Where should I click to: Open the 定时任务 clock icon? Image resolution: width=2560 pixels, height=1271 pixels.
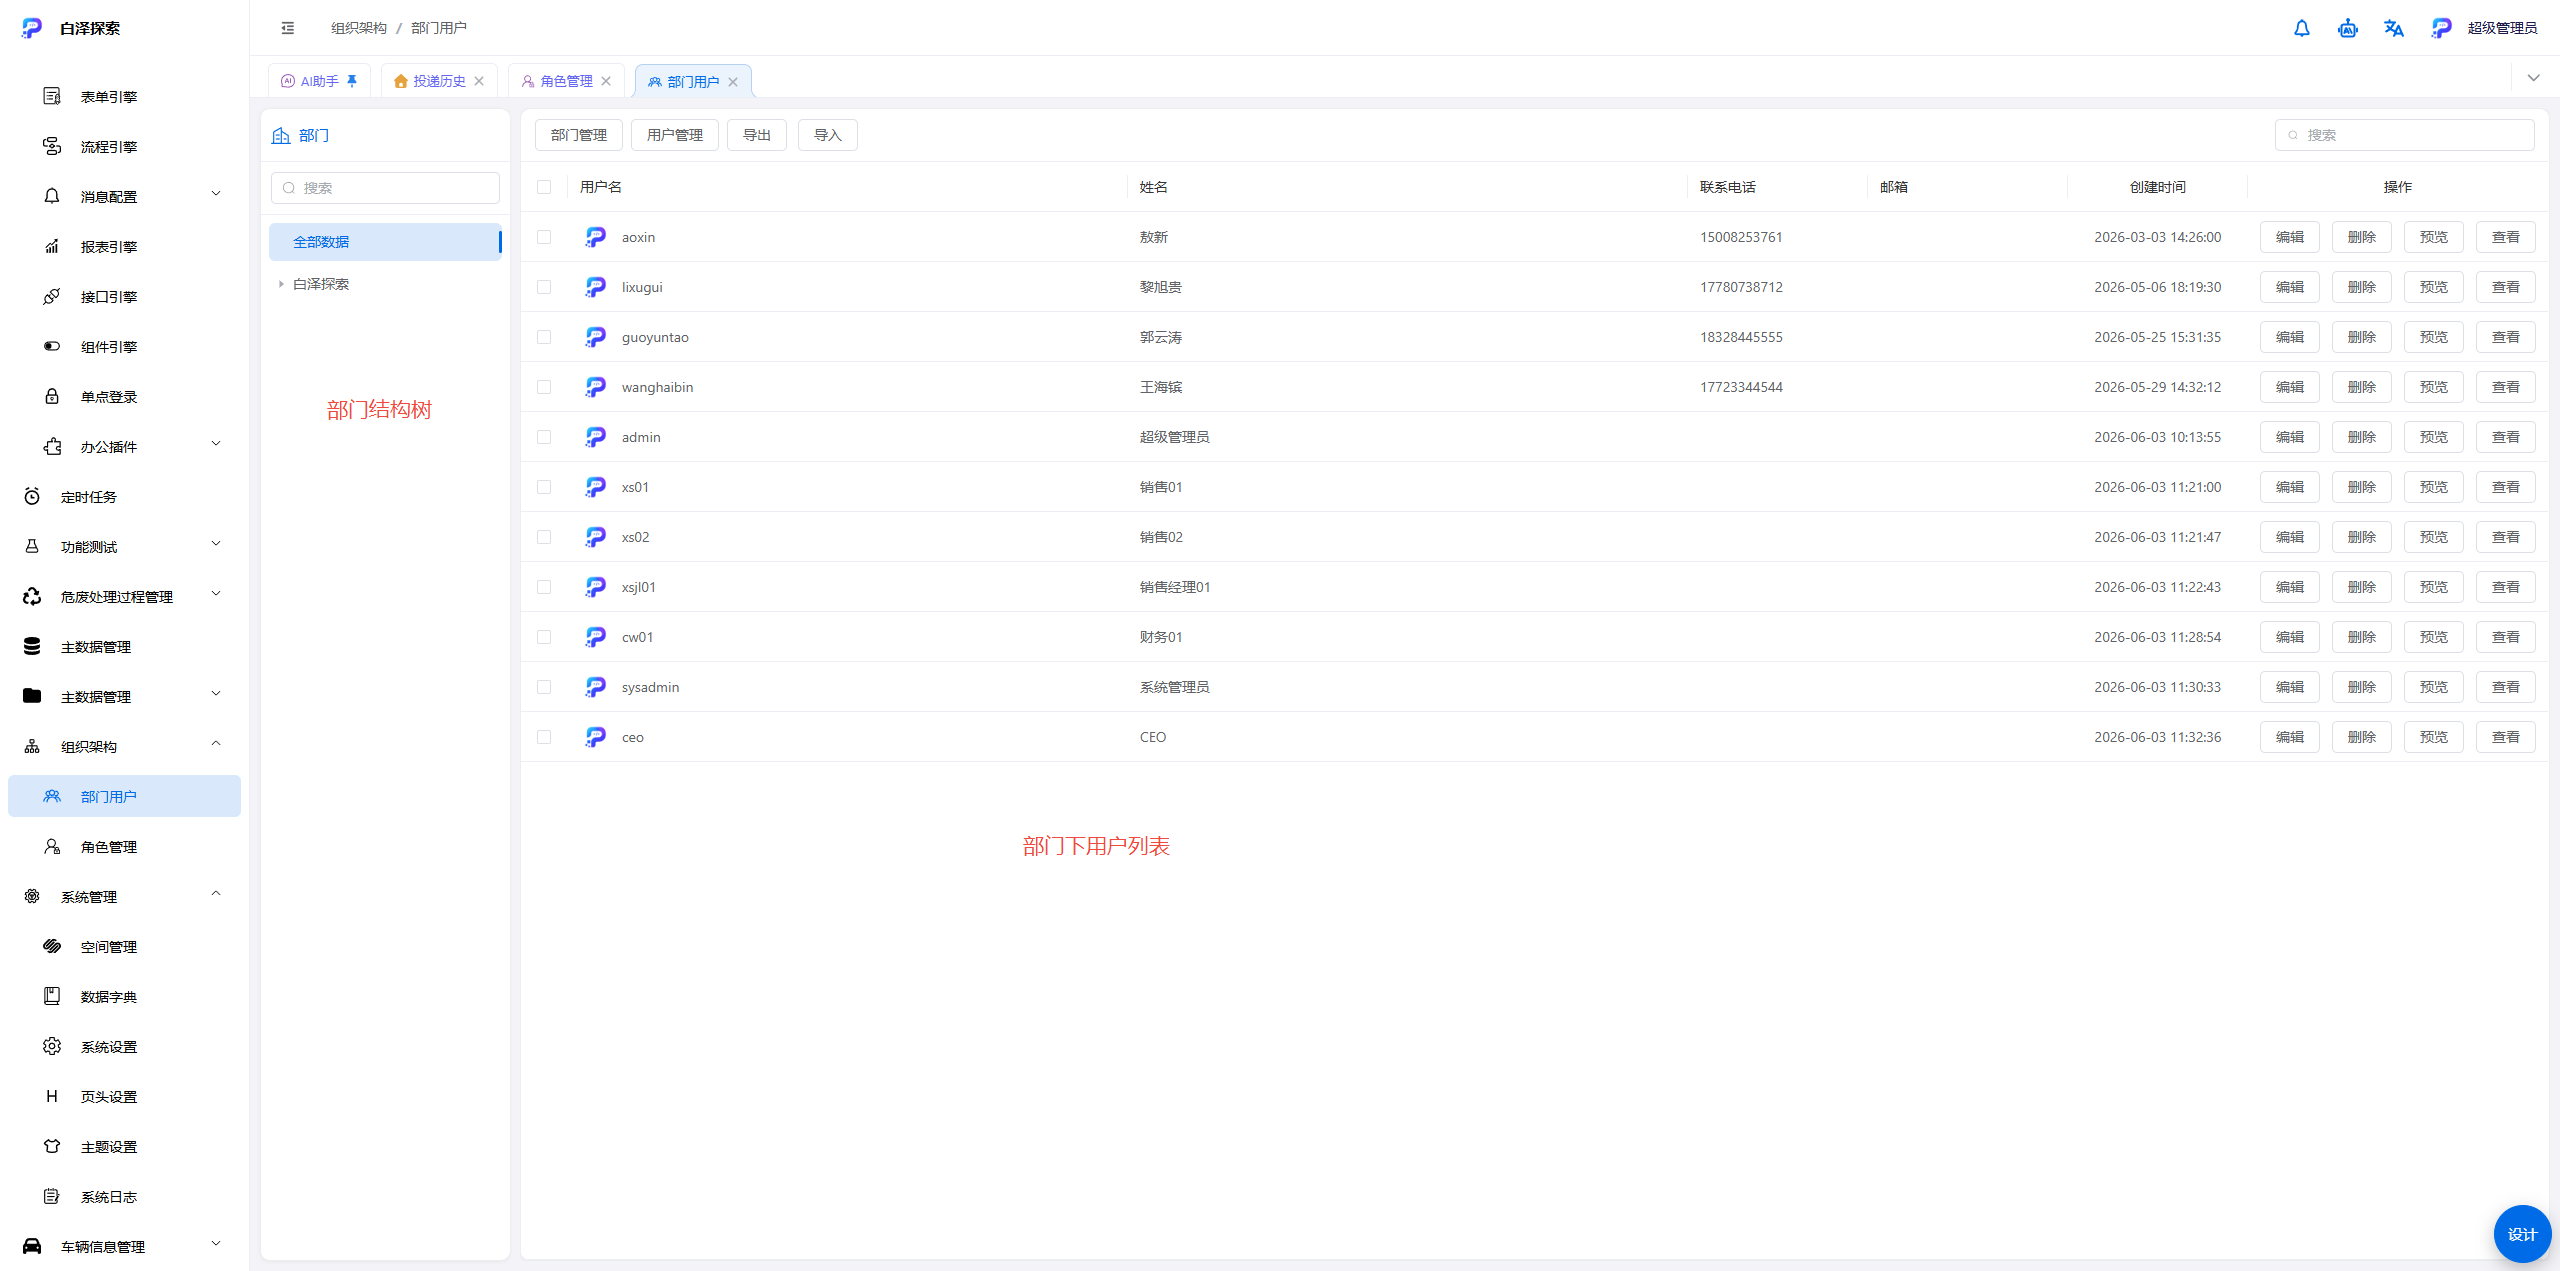coord(32,496)
